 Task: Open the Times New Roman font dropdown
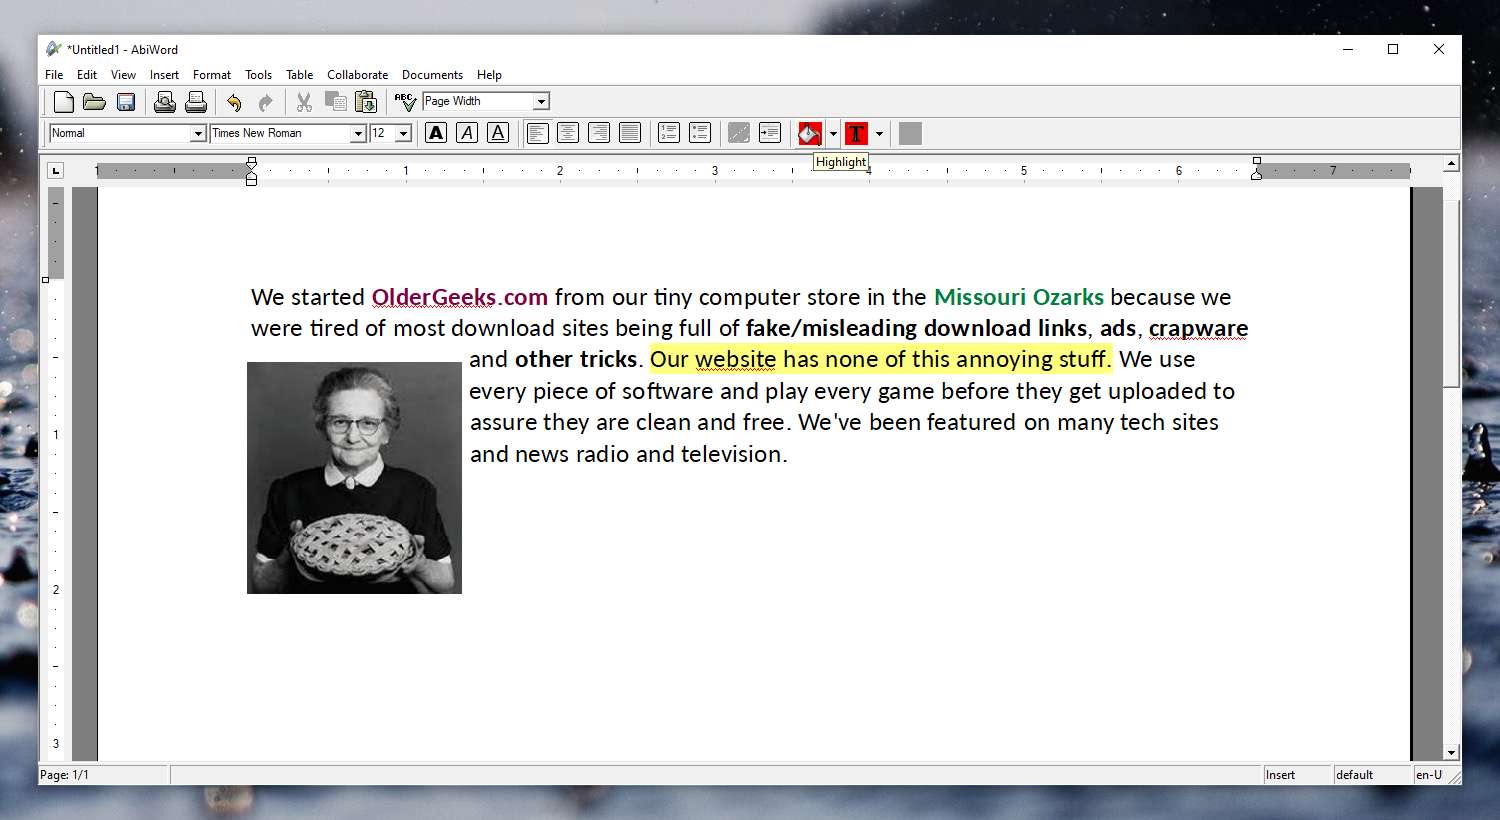[x=358, y=133]
